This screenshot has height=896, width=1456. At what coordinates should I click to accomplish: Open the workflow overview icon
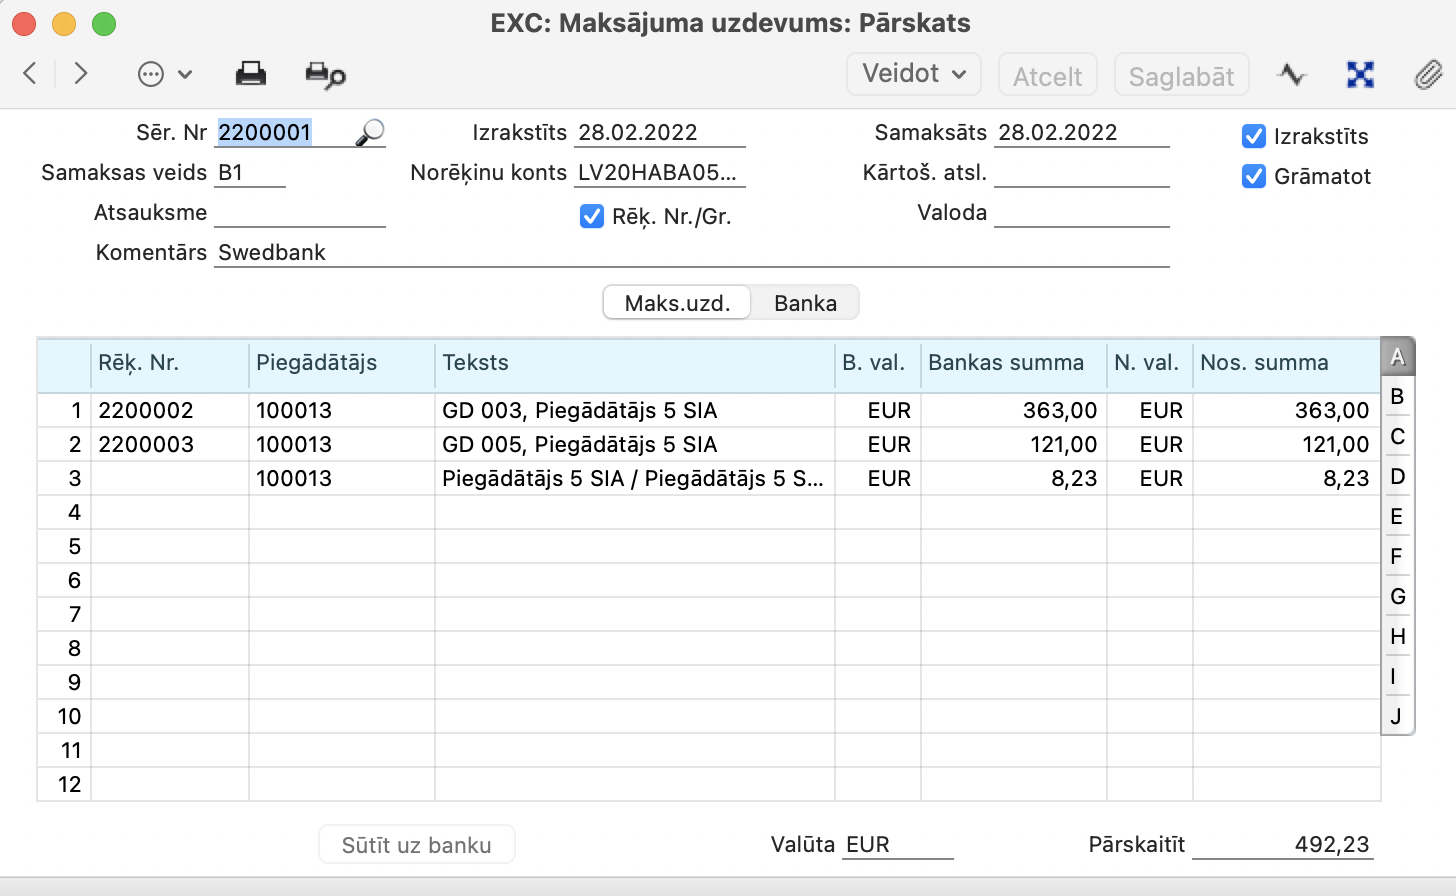tap(1360, 75)
